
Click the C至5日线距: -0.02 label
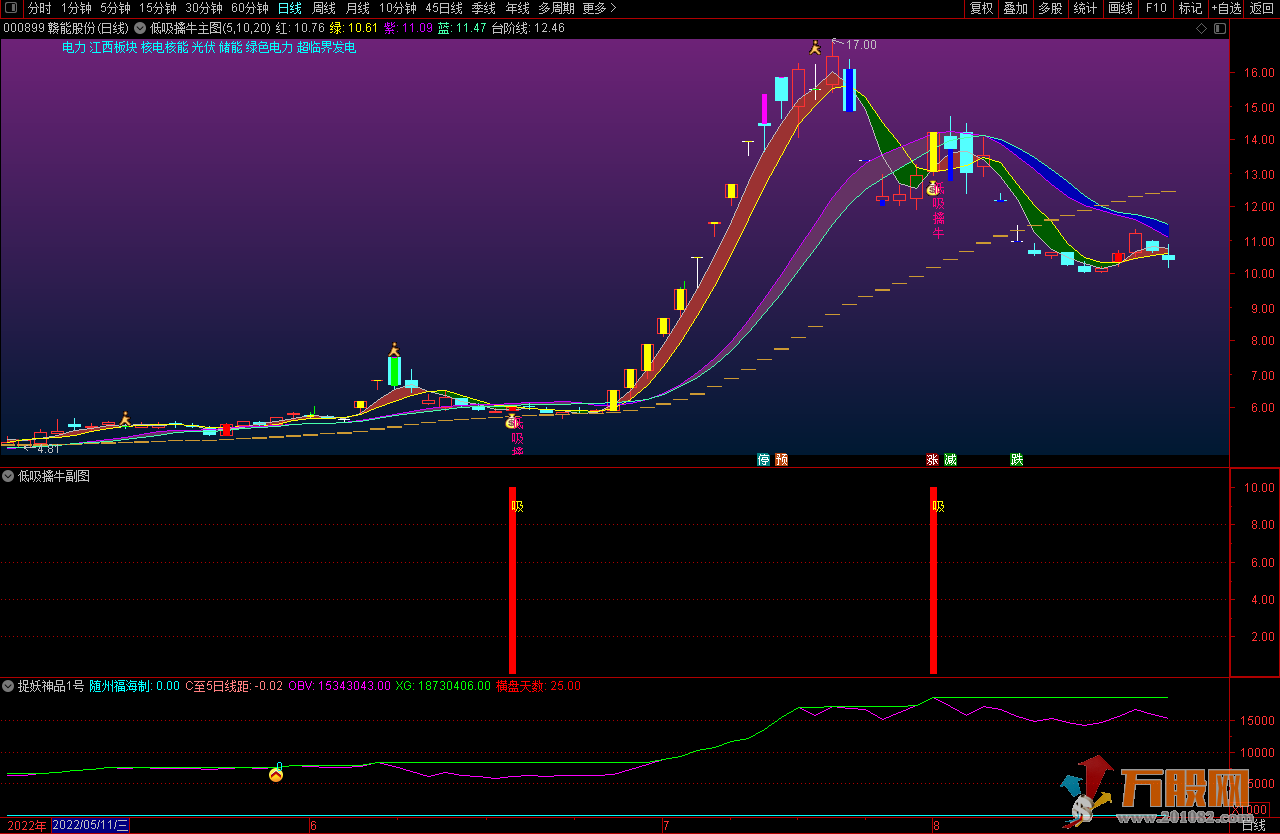click(x=234, y=686)
